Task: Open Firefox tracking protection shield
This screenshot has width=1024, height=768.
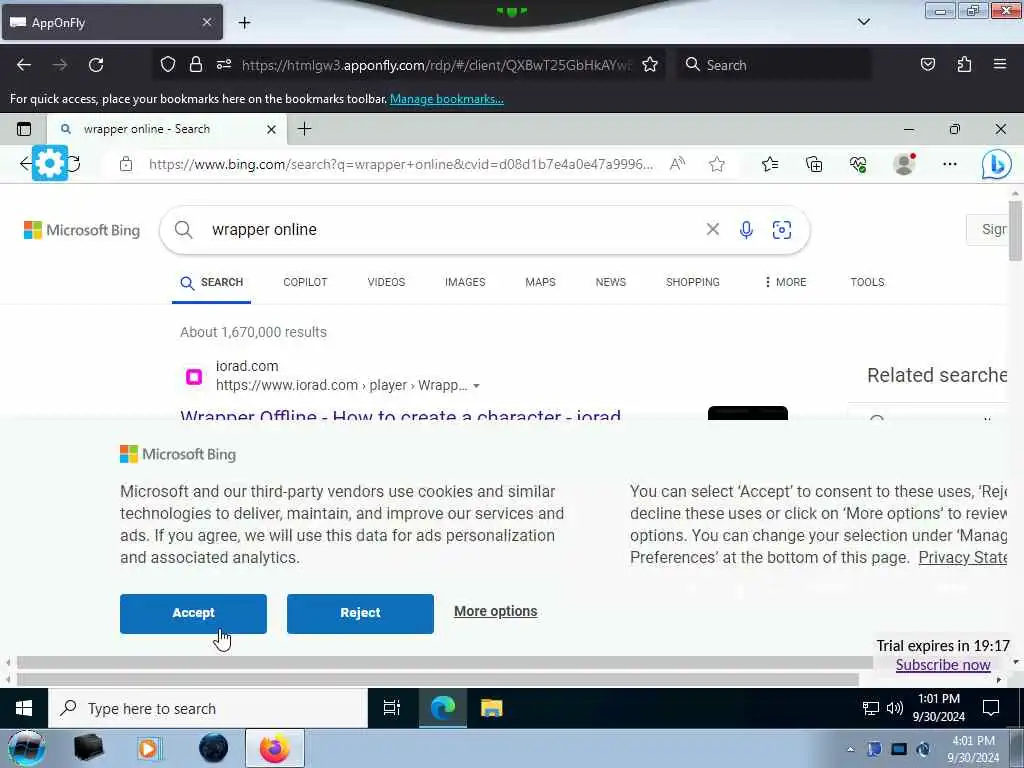Action: pos(168,65)
